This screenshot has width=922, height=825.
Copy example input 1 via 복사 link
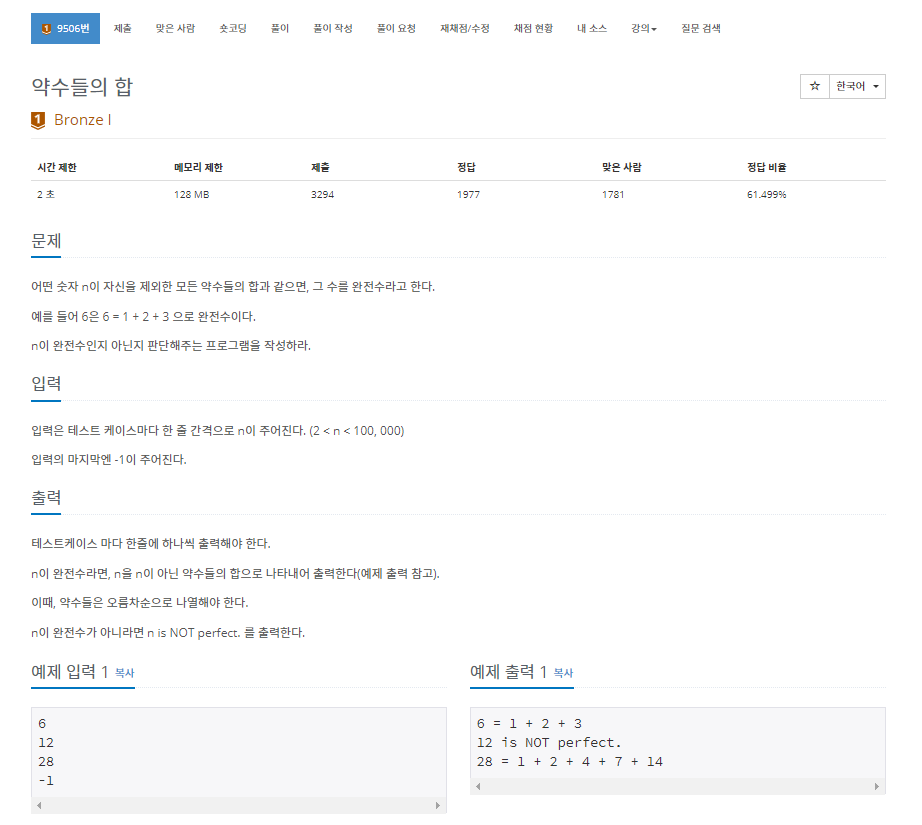coord(124,673)
